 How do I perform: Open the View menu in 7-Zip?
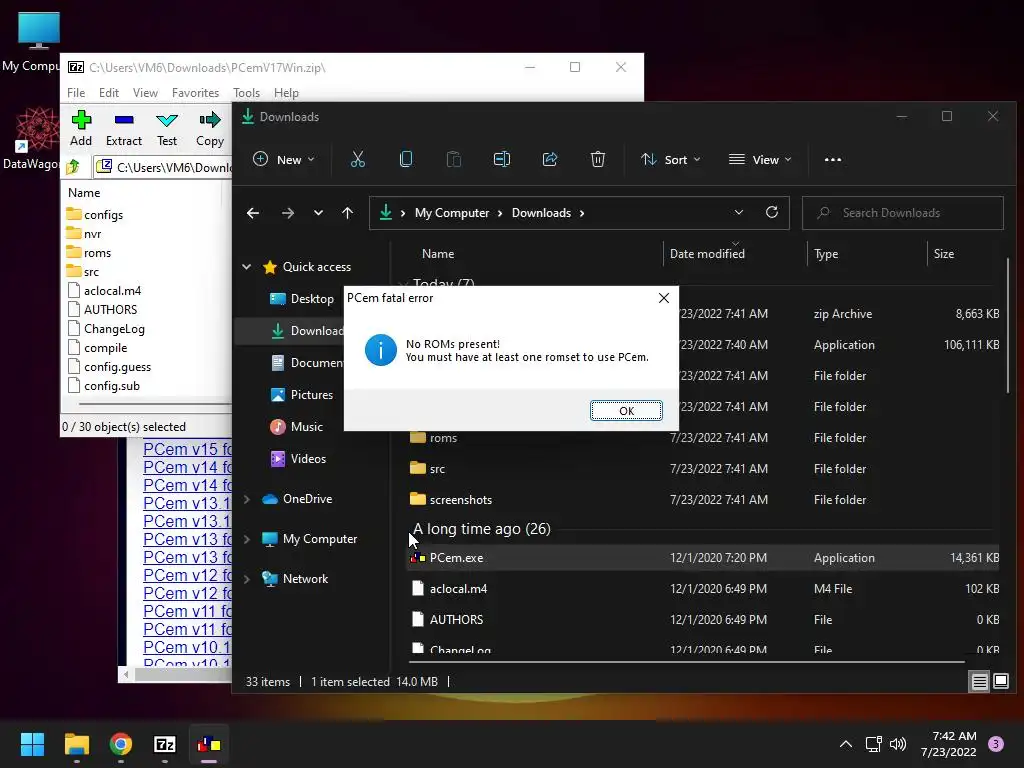[x=145, y=93]
